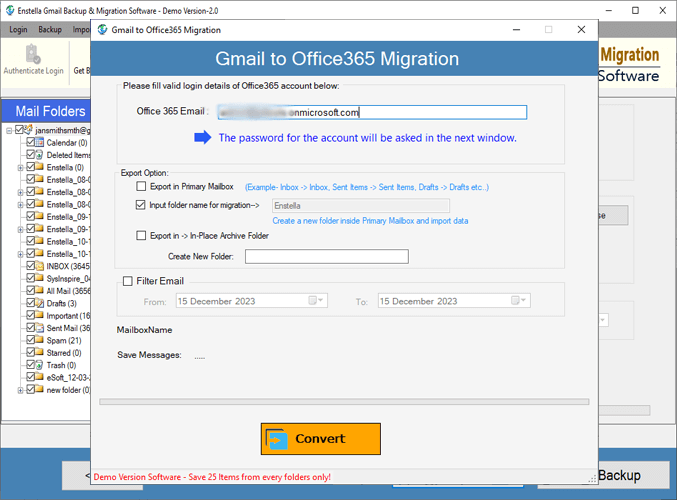Click the blue arrow beside password notice

tap(203, 138)
